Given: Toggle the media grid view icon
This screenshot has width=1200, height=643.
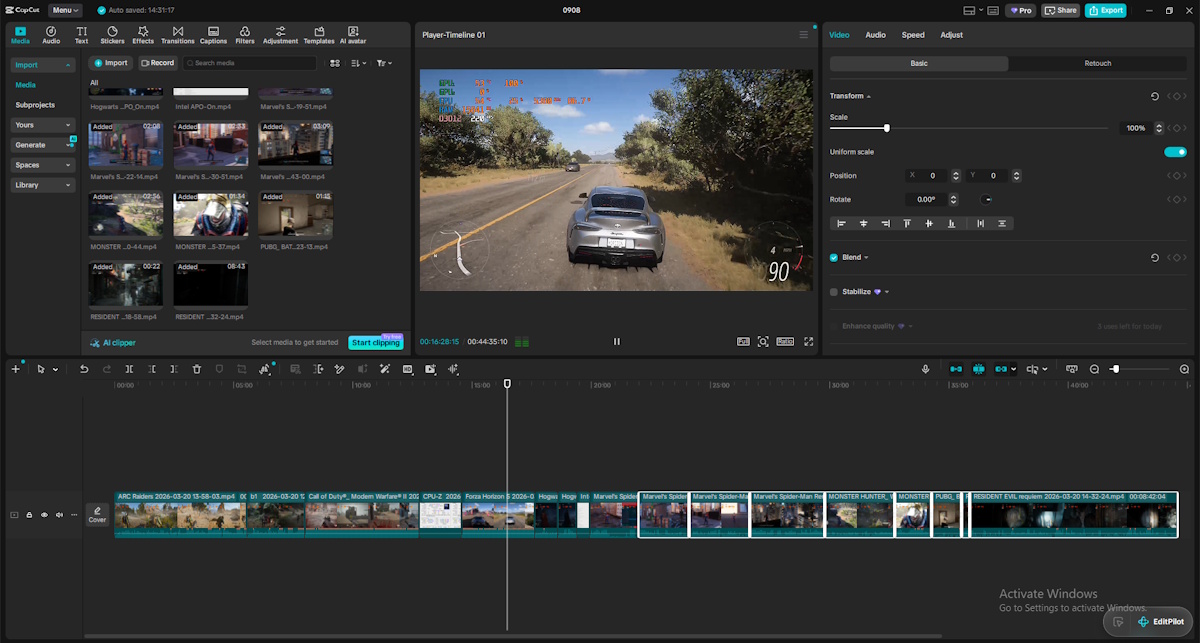Looking at the screenshot, I should tap(335, 63).
